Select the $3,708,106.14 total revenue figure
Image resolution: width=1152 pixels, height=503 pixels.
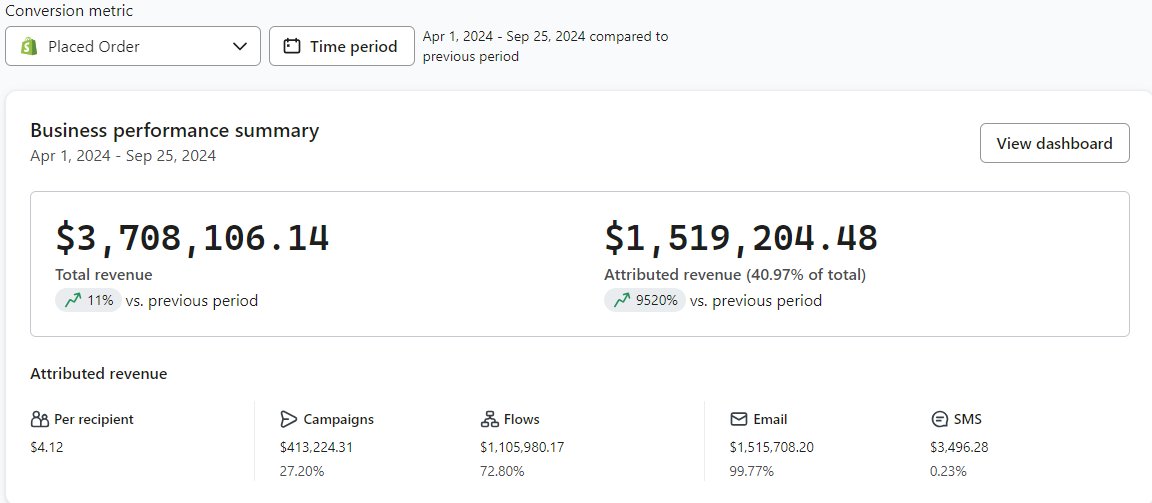(192, 238)
